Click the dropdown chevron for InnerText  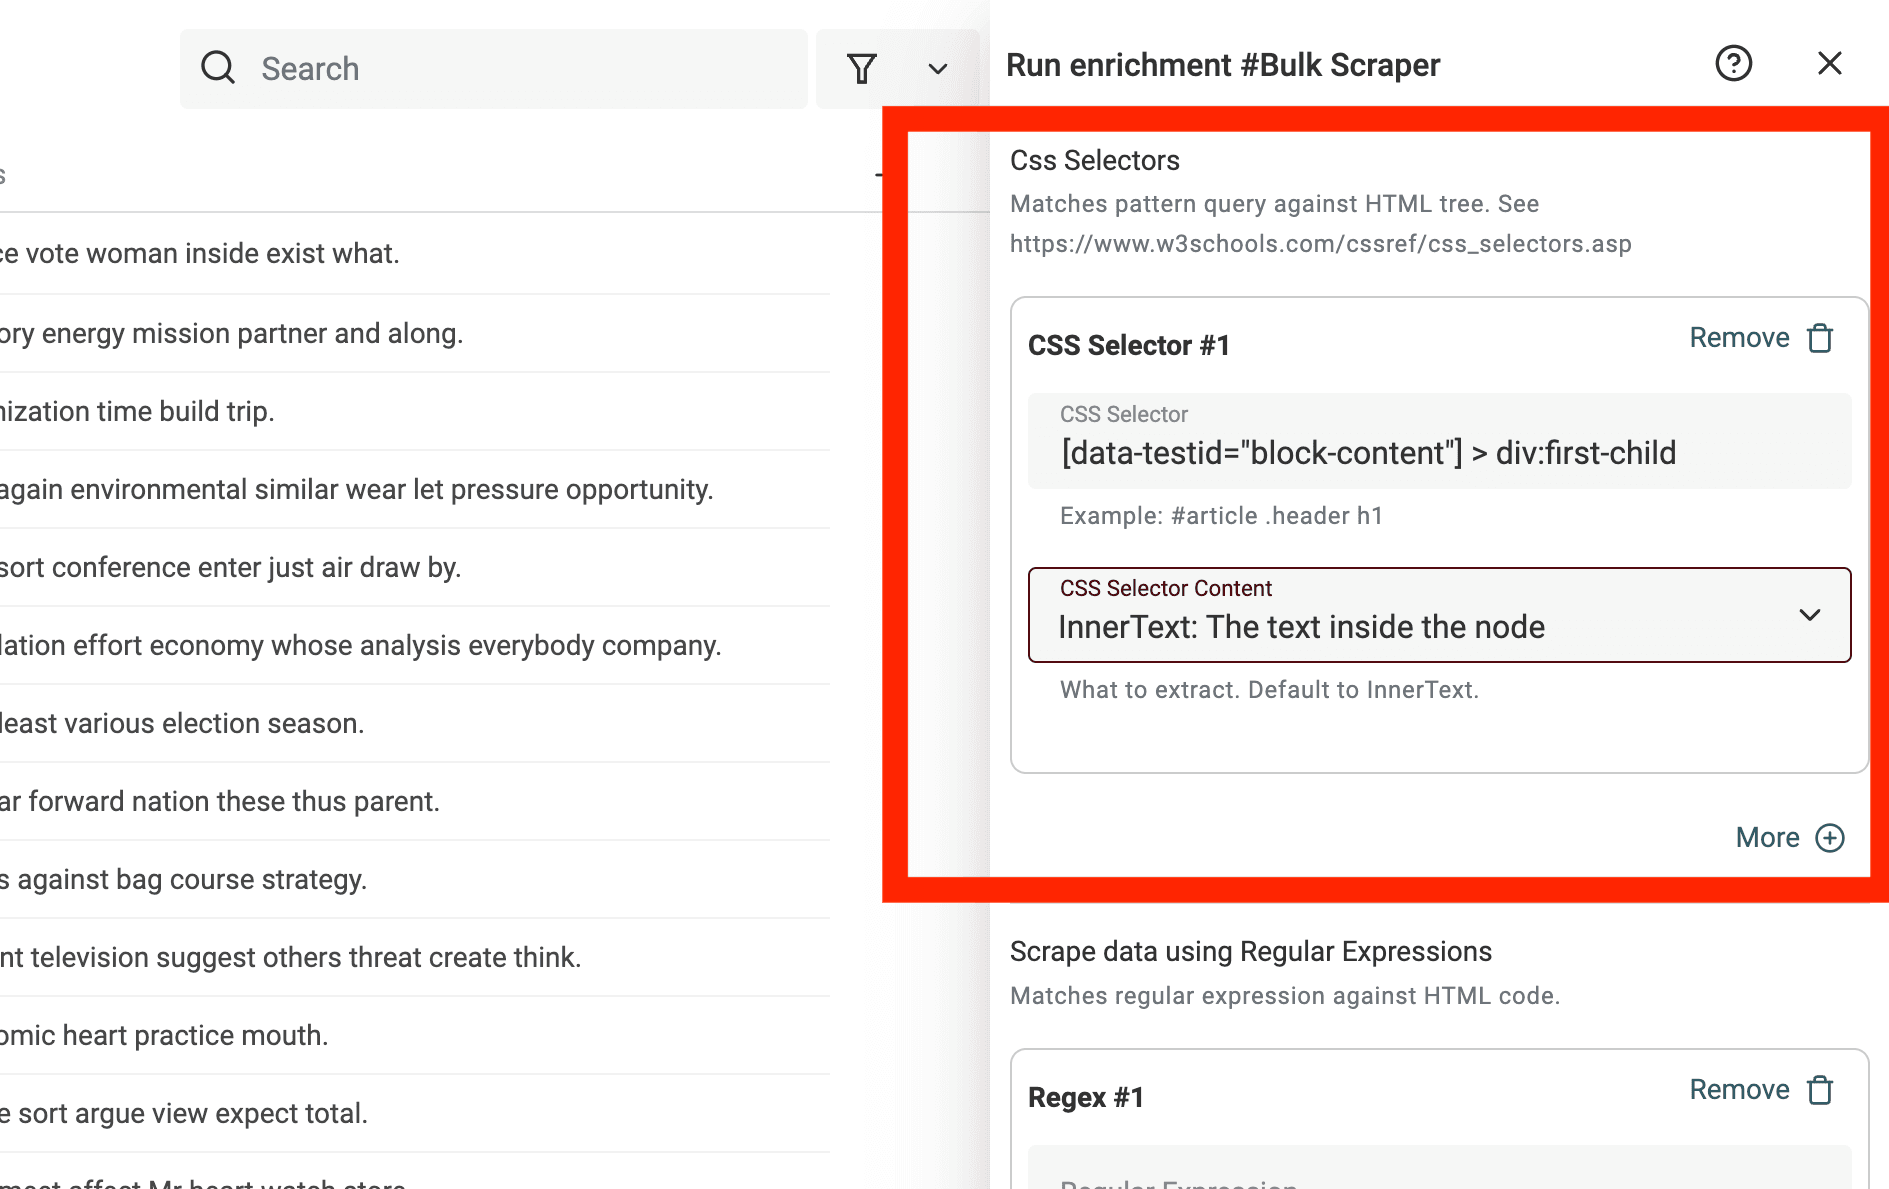[x=1809, y=615]
